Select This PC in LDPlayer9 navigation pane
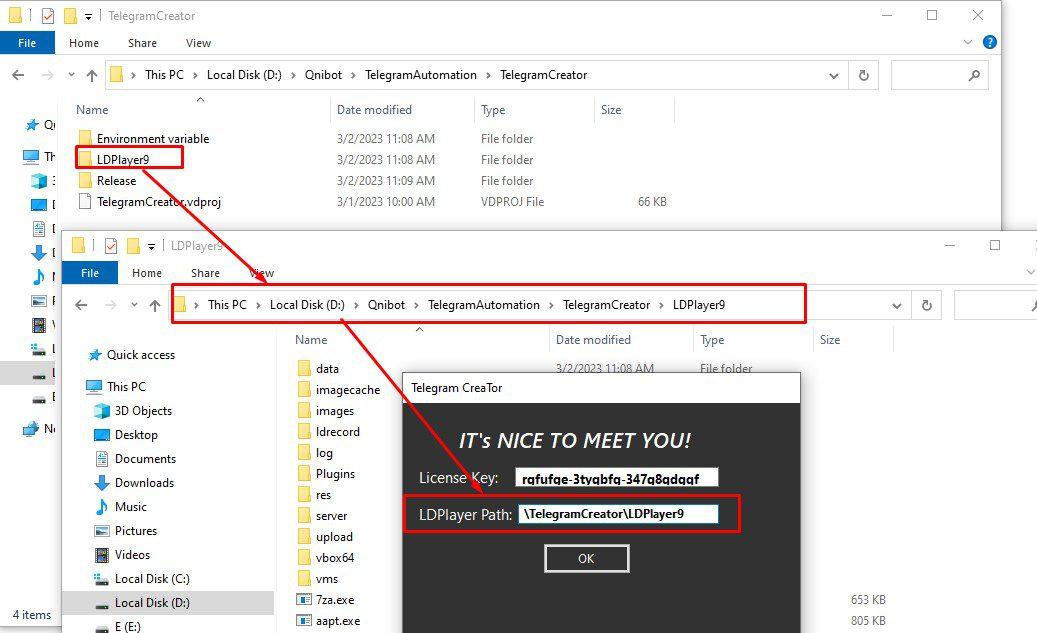The width and height of the screenshot is (1037, 633). pos(126,387)
